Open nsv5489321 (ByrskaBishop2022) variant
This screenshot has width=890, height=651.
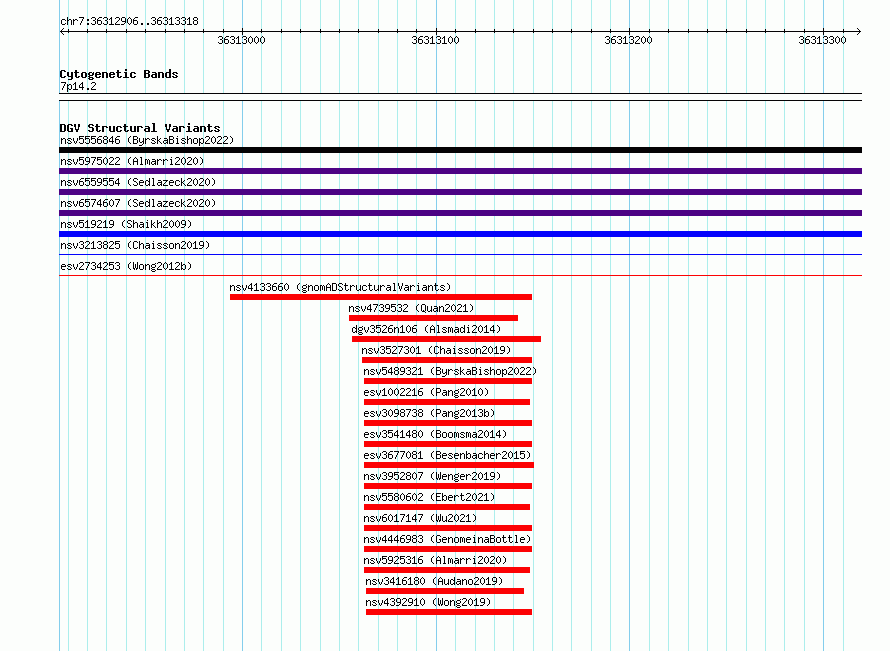pos(450,371)
